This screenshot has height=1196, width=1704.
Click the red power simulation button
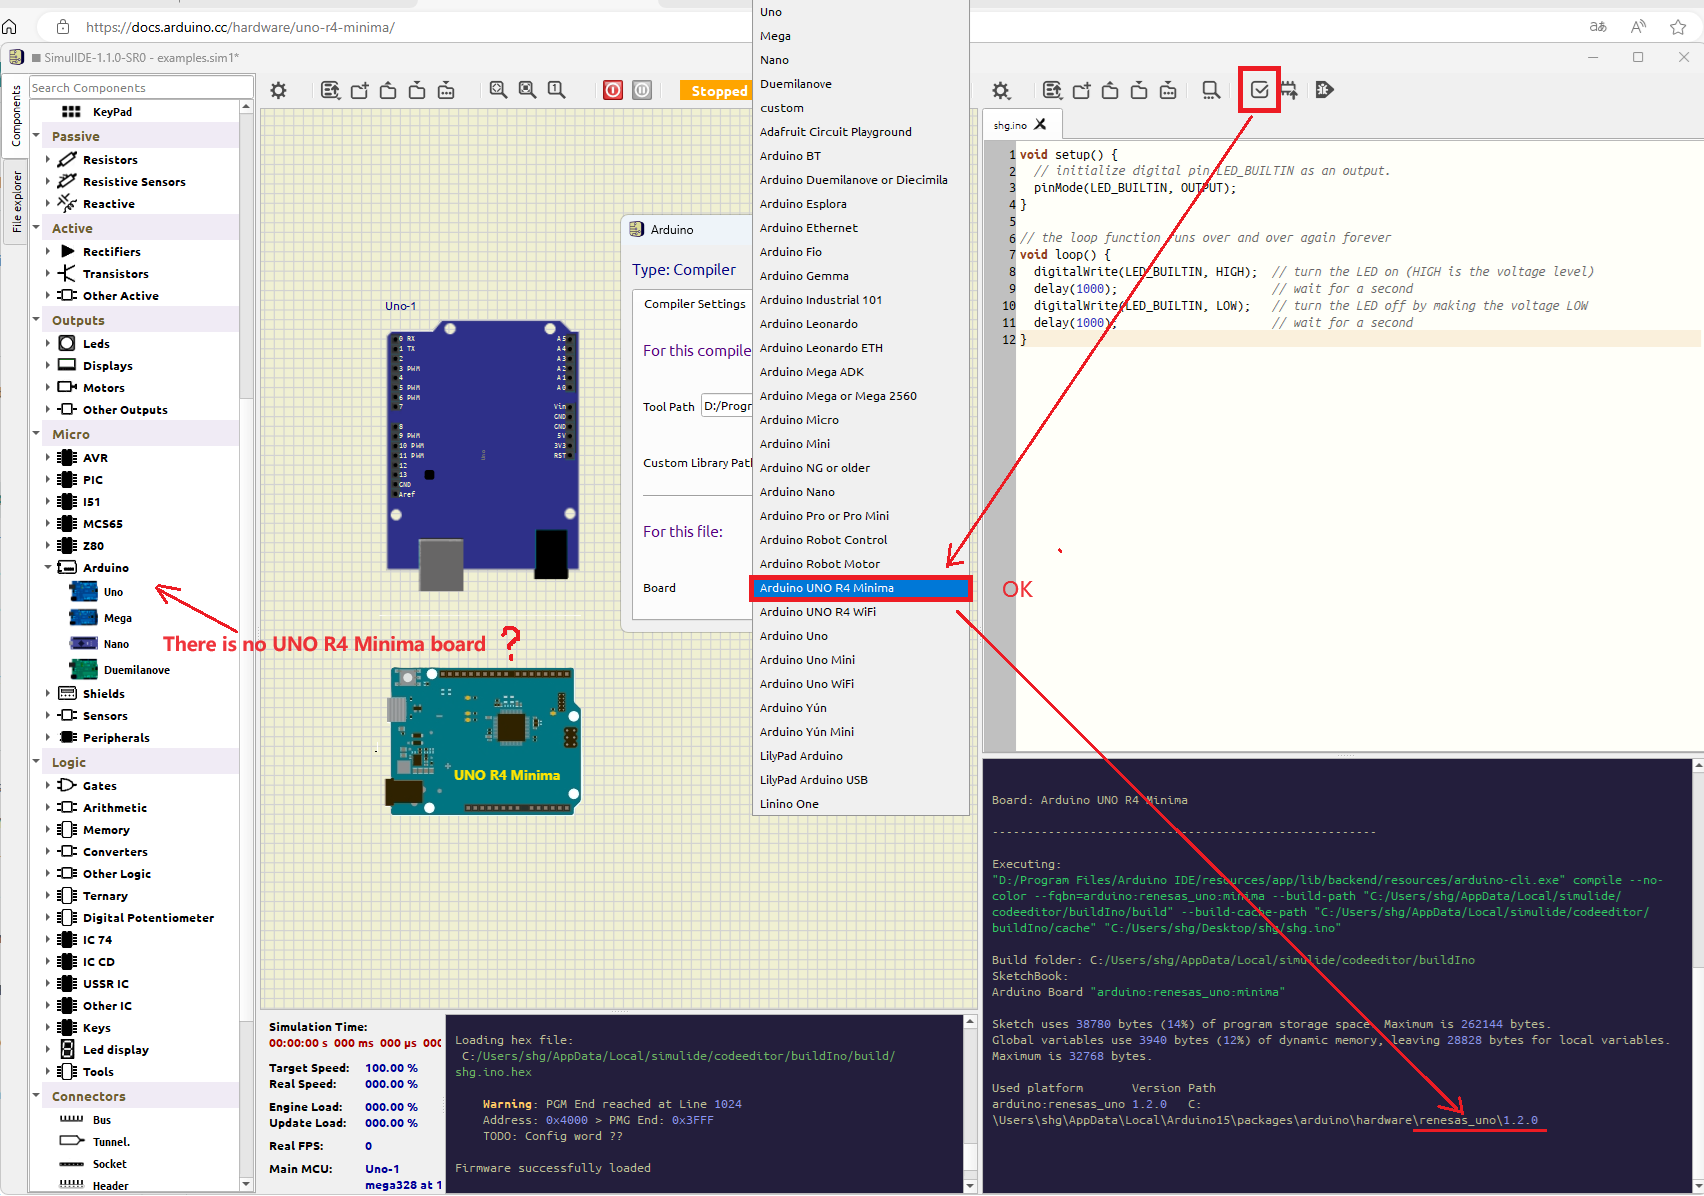tap(613, 90)
